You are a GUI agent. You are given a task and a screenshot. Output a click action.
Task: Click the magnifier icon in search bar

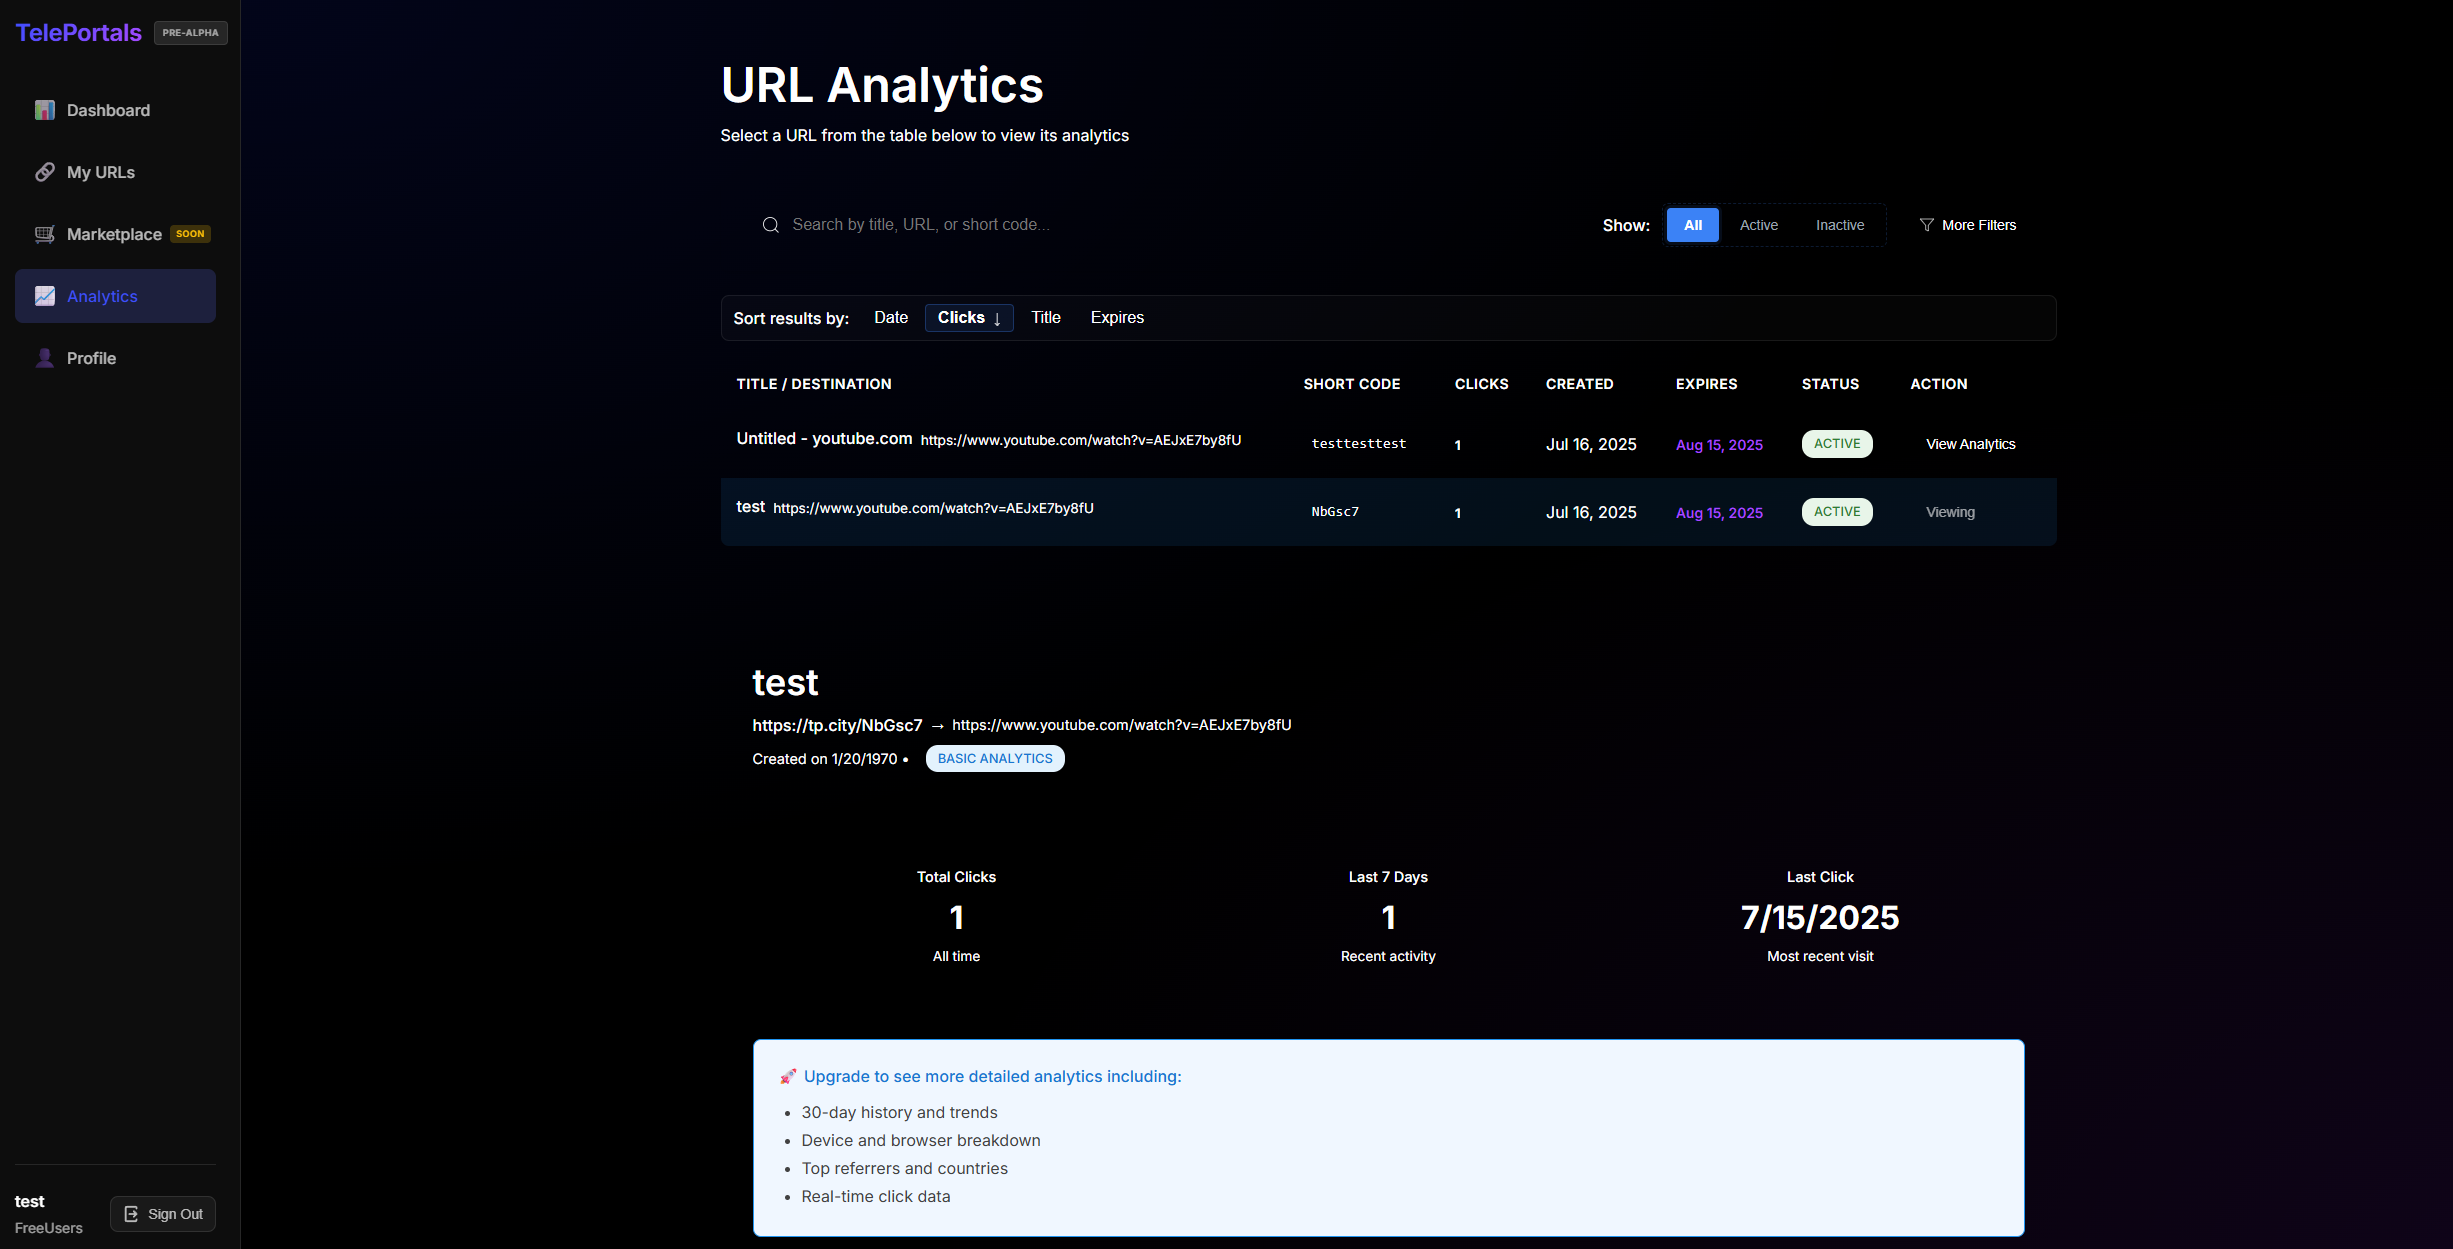click(x=770, y=225)
